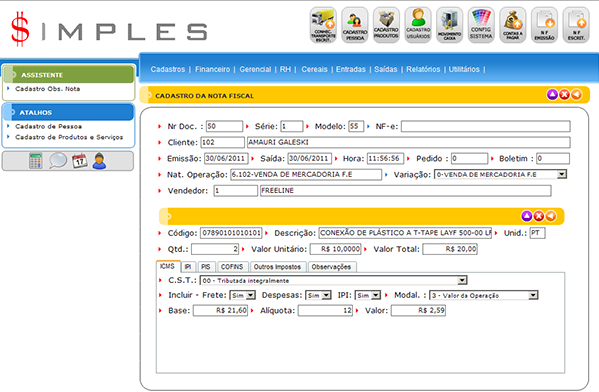Image resolution: width=599 pixels, height=392 pixels.
Task: Click Cadastro de Pessoa shortcut link
Action: tap(49, 126)
